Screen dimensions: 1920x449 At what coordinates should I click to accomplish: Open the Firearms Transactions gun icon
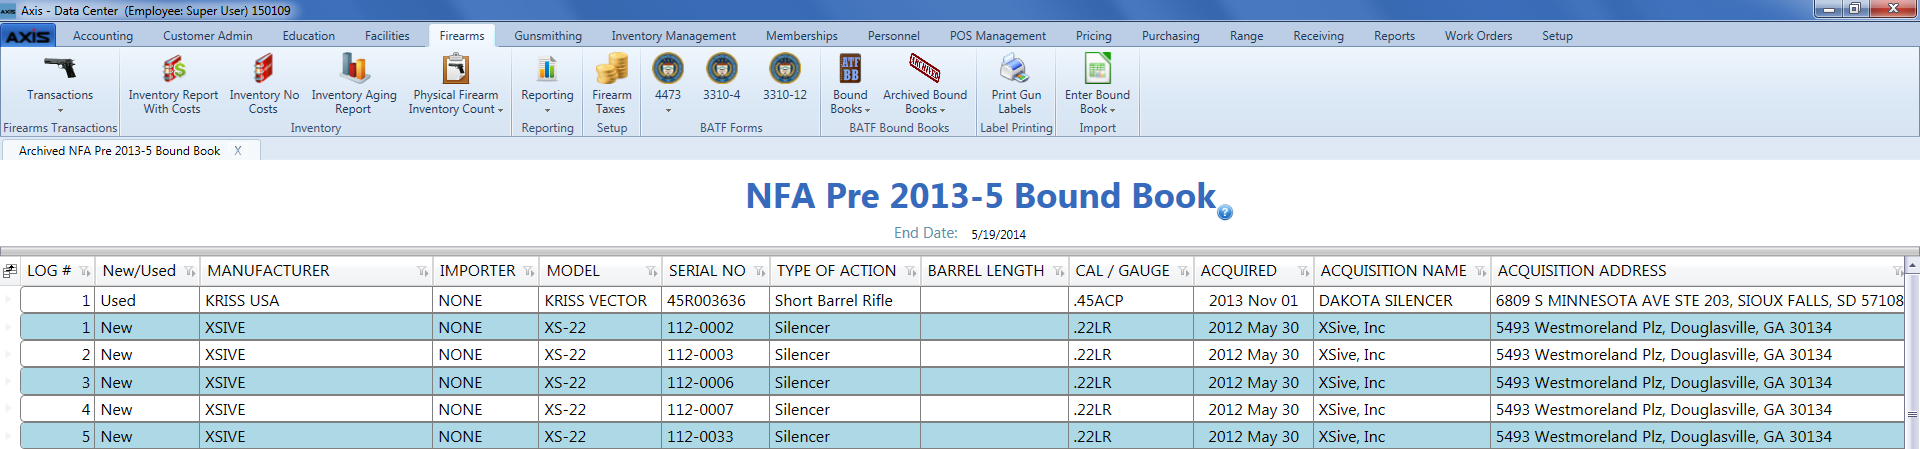point(60,68)
